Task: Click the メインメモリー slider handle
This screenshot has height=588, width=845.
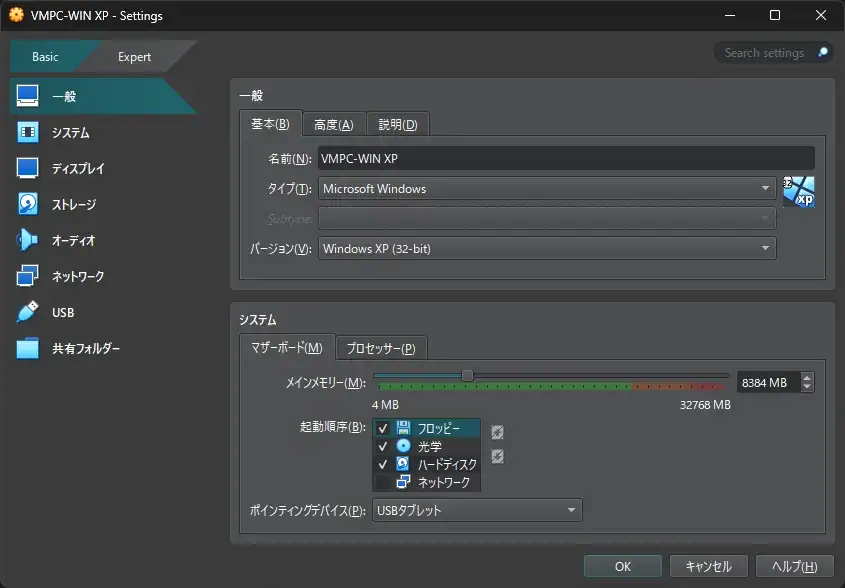Action: [x=467, y=376]
